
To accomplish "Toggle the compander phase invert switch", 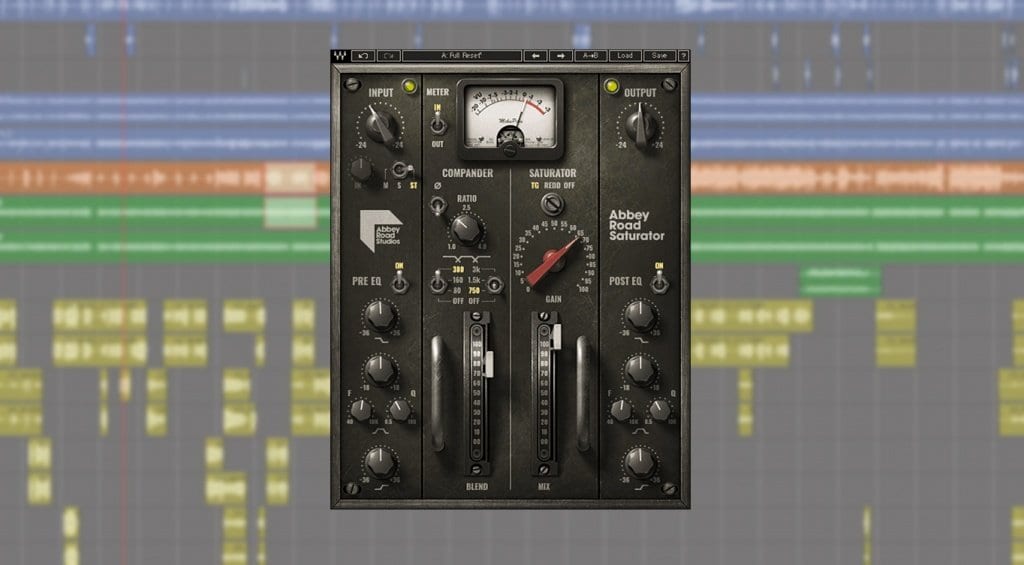I will pos(437,205).
